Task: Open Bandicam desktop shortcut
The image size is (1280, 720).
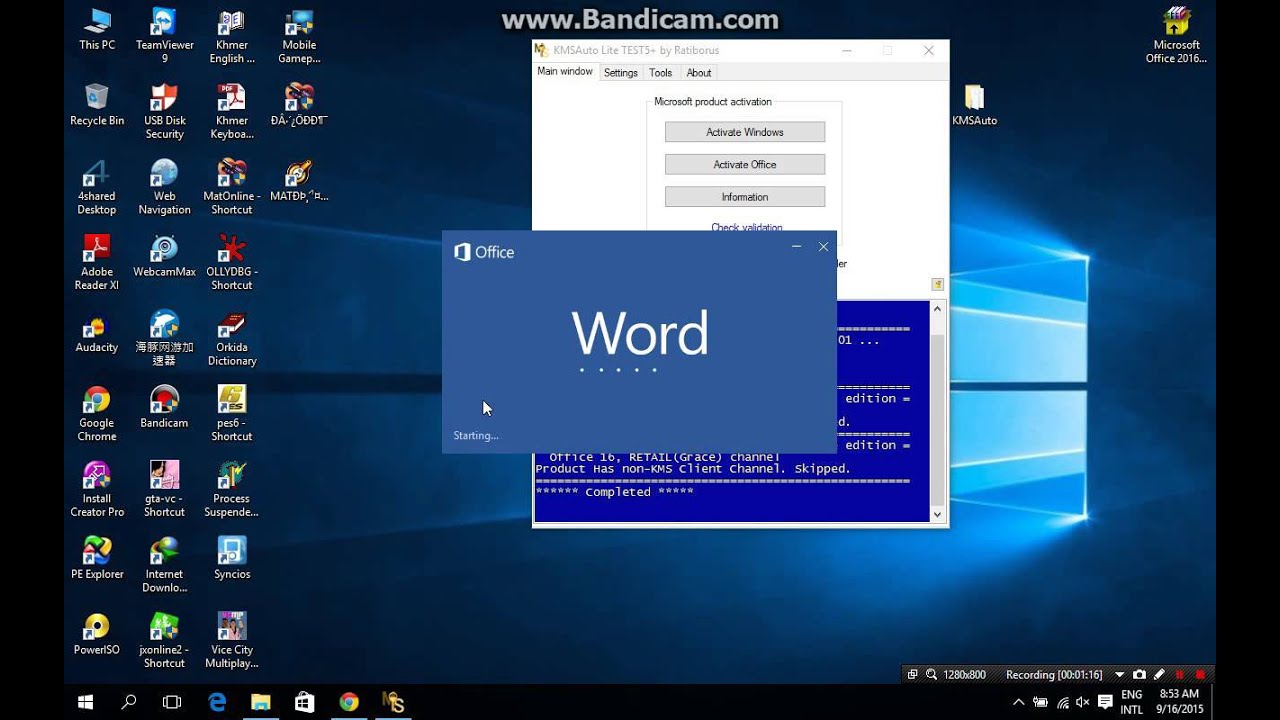Action: tap(165, 407)
